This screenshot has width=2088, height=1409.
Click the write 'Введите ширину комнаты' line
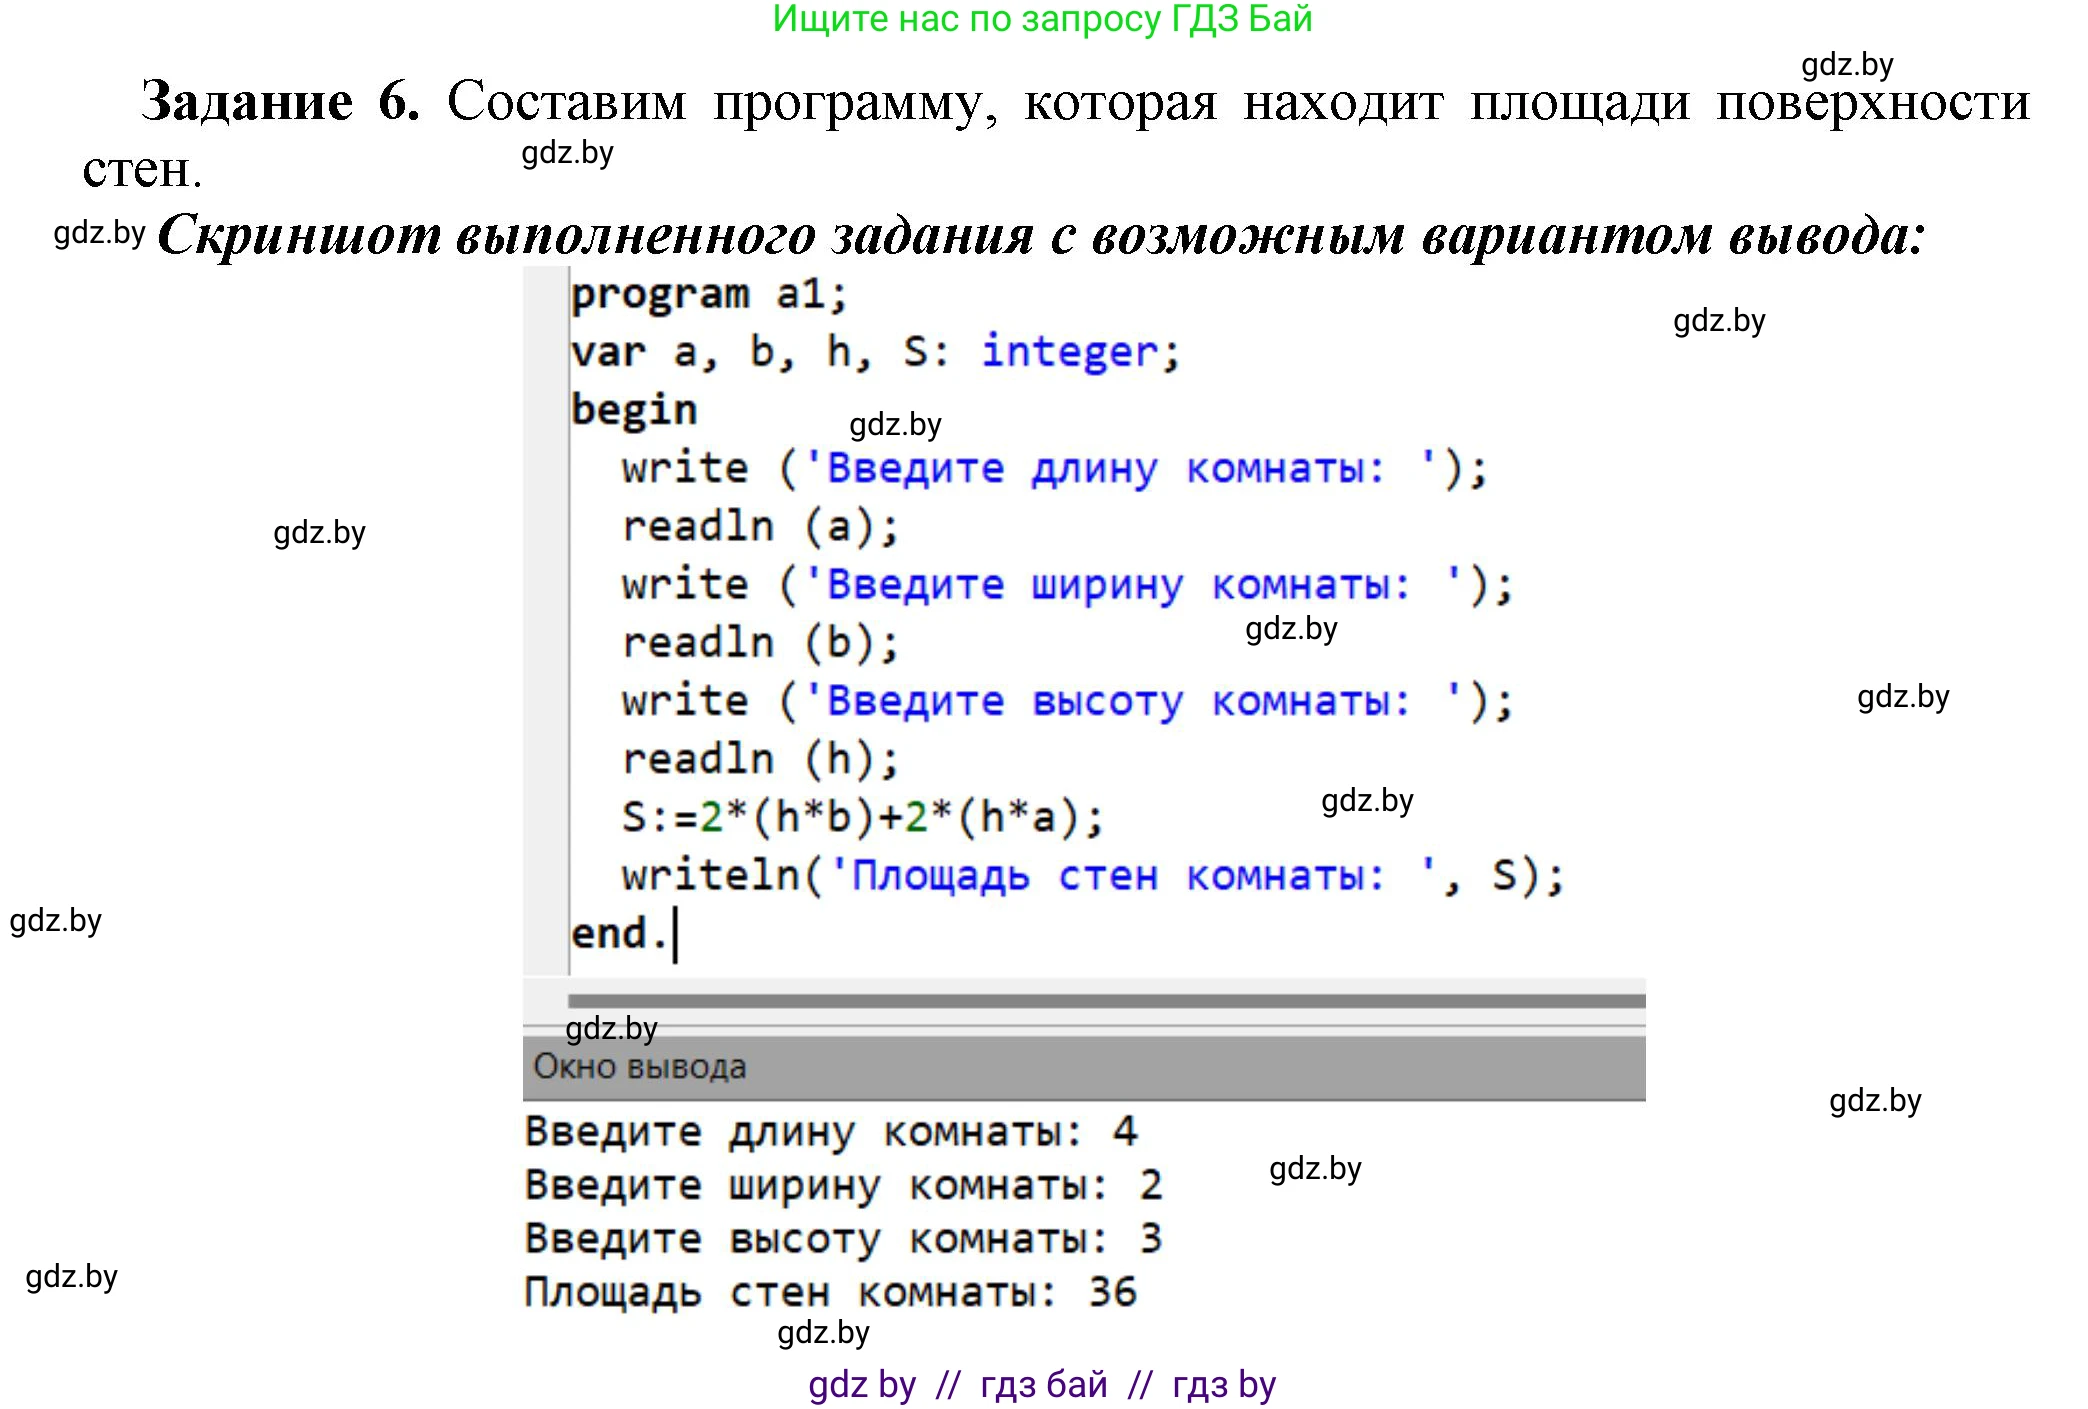click(1067, 584)
